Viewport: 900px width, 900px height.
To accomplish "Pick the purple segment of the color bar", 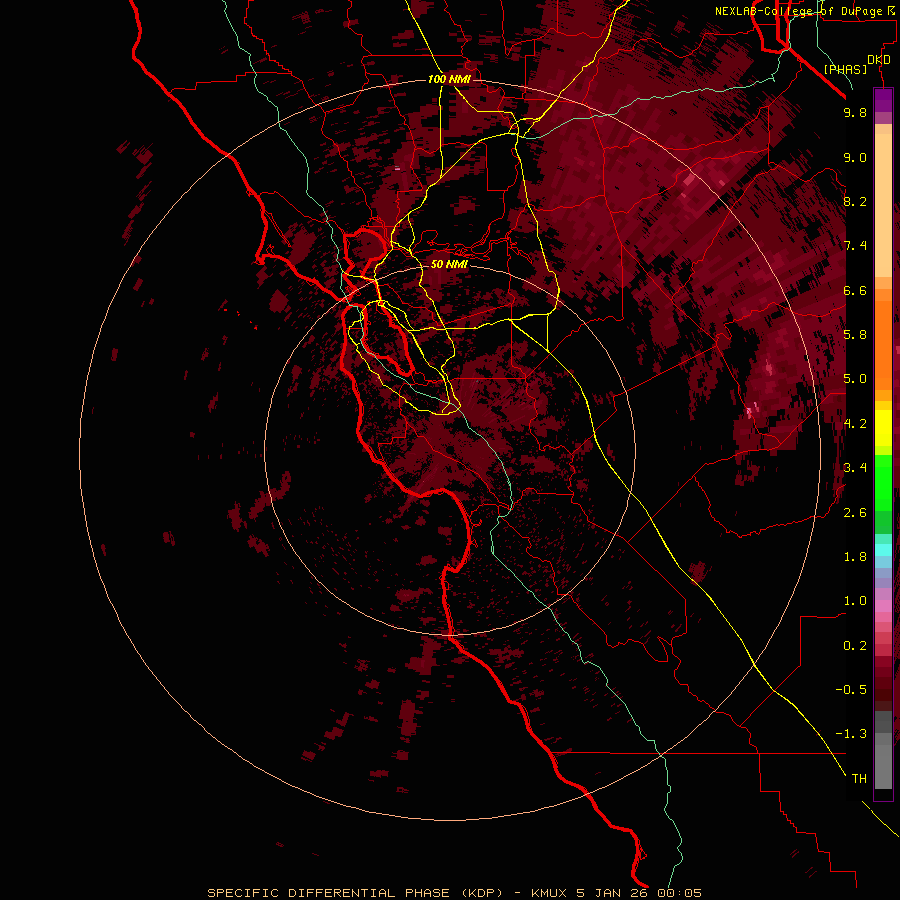I will pyautogui.click(x=883, y=101).
